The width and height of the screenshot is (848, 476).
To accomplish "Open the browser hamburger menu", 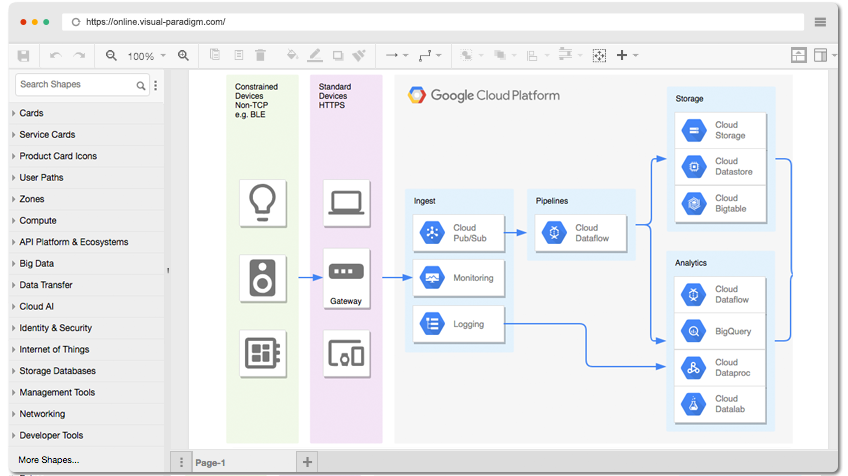I will click(x=820, y=22).
